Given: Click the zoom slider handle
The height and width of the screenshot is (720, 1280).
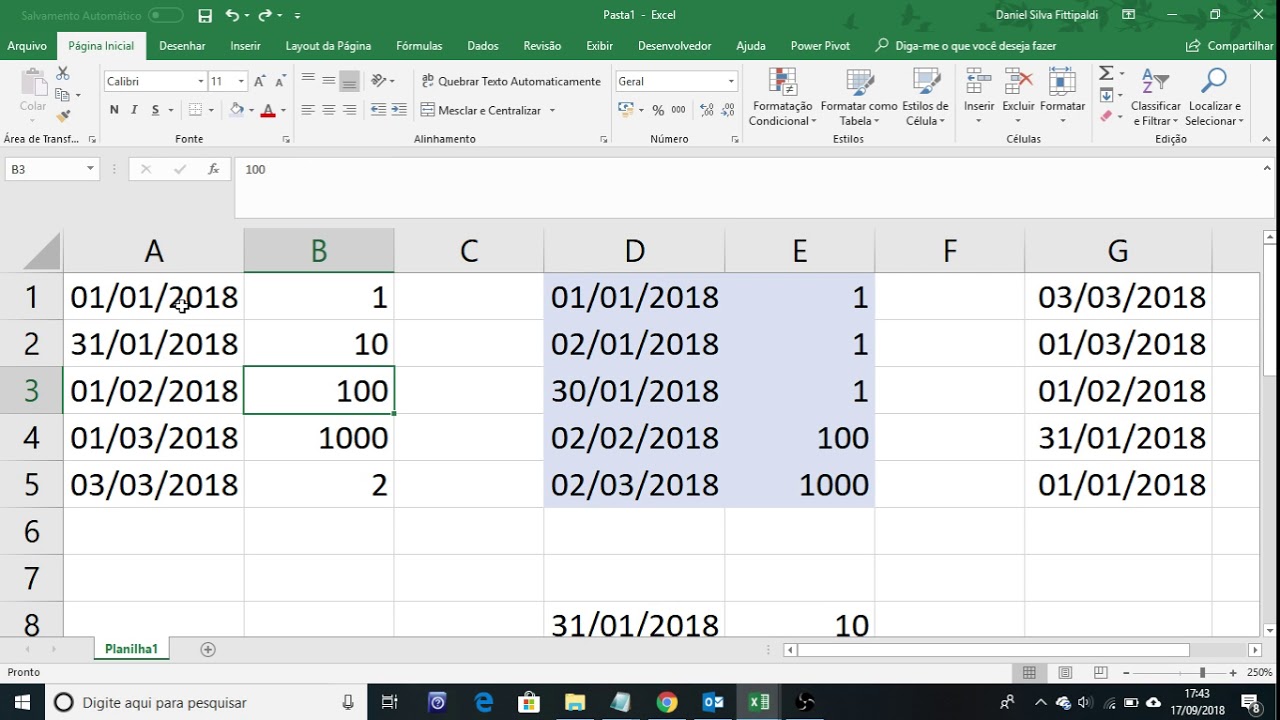Looking at the screenshot, I should coord(1201,673).
